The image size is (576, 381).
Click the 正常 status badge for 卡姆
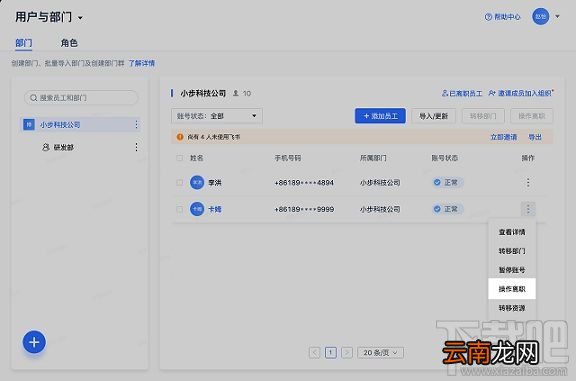447,209
